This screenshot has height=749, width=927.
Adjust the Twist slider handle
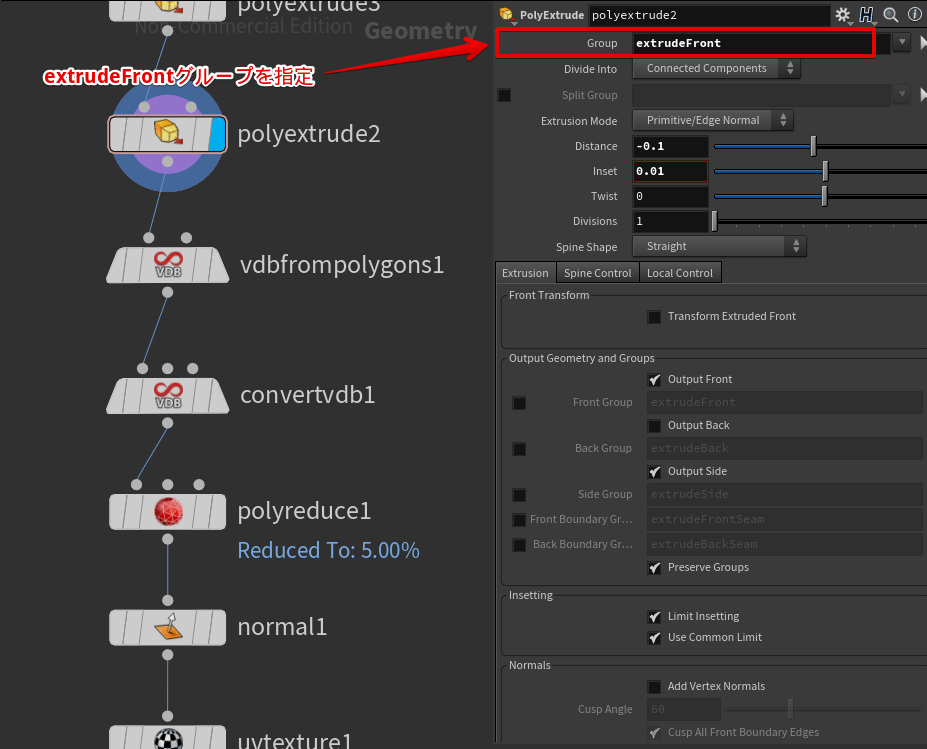824,196
